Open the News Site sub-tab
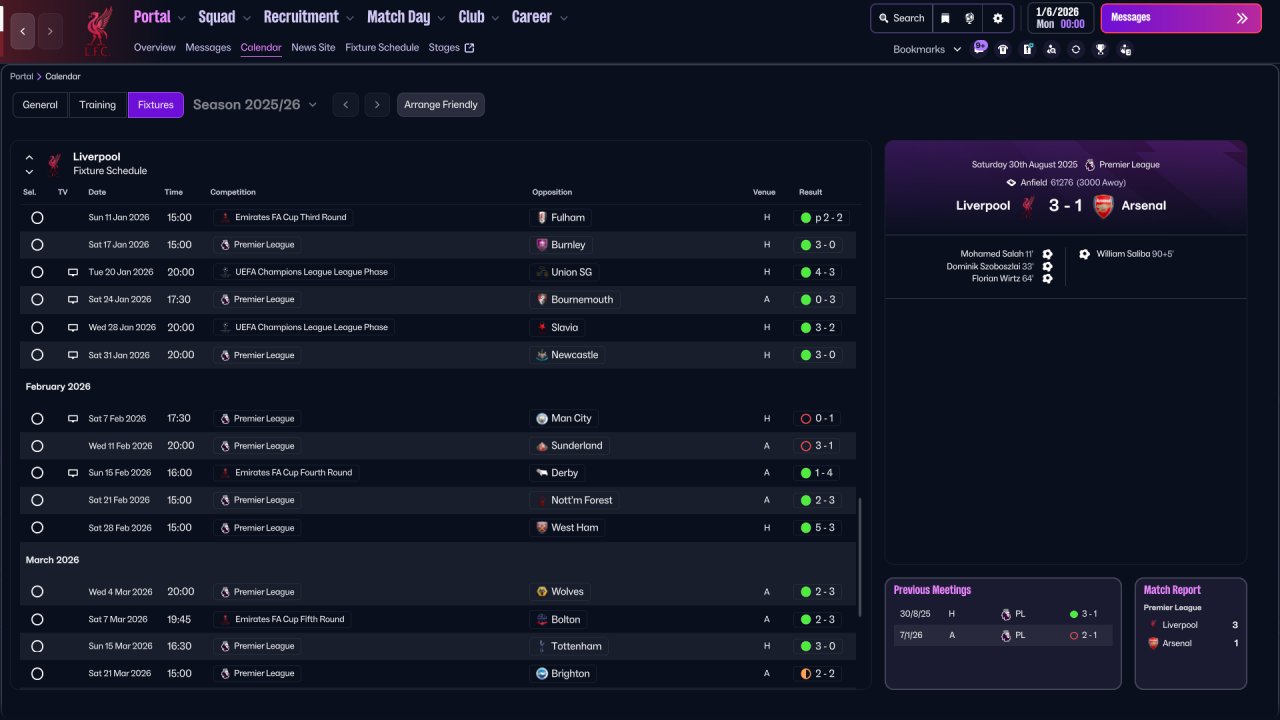This screenshot has height=720, width=1280. [314, 47]
